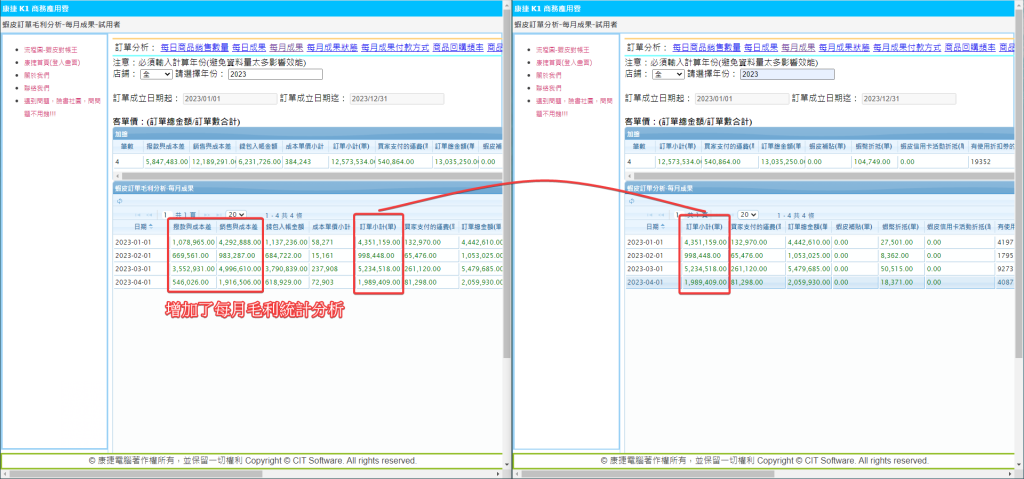
Task: Open rows-per-page dropdown in left grid
Action: 237,214
